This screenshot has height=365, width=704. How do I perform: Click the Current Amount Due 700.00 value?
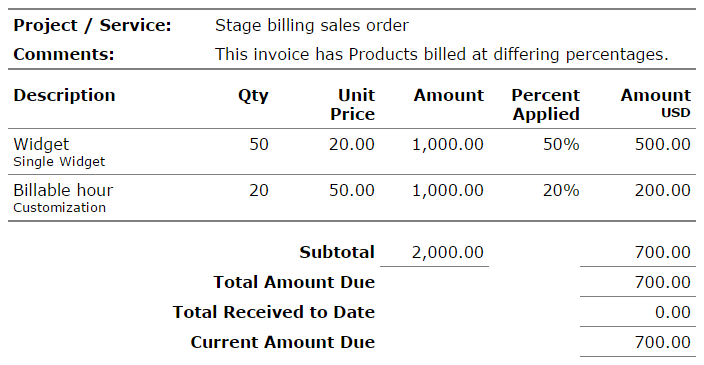click(x=663, y=342)
